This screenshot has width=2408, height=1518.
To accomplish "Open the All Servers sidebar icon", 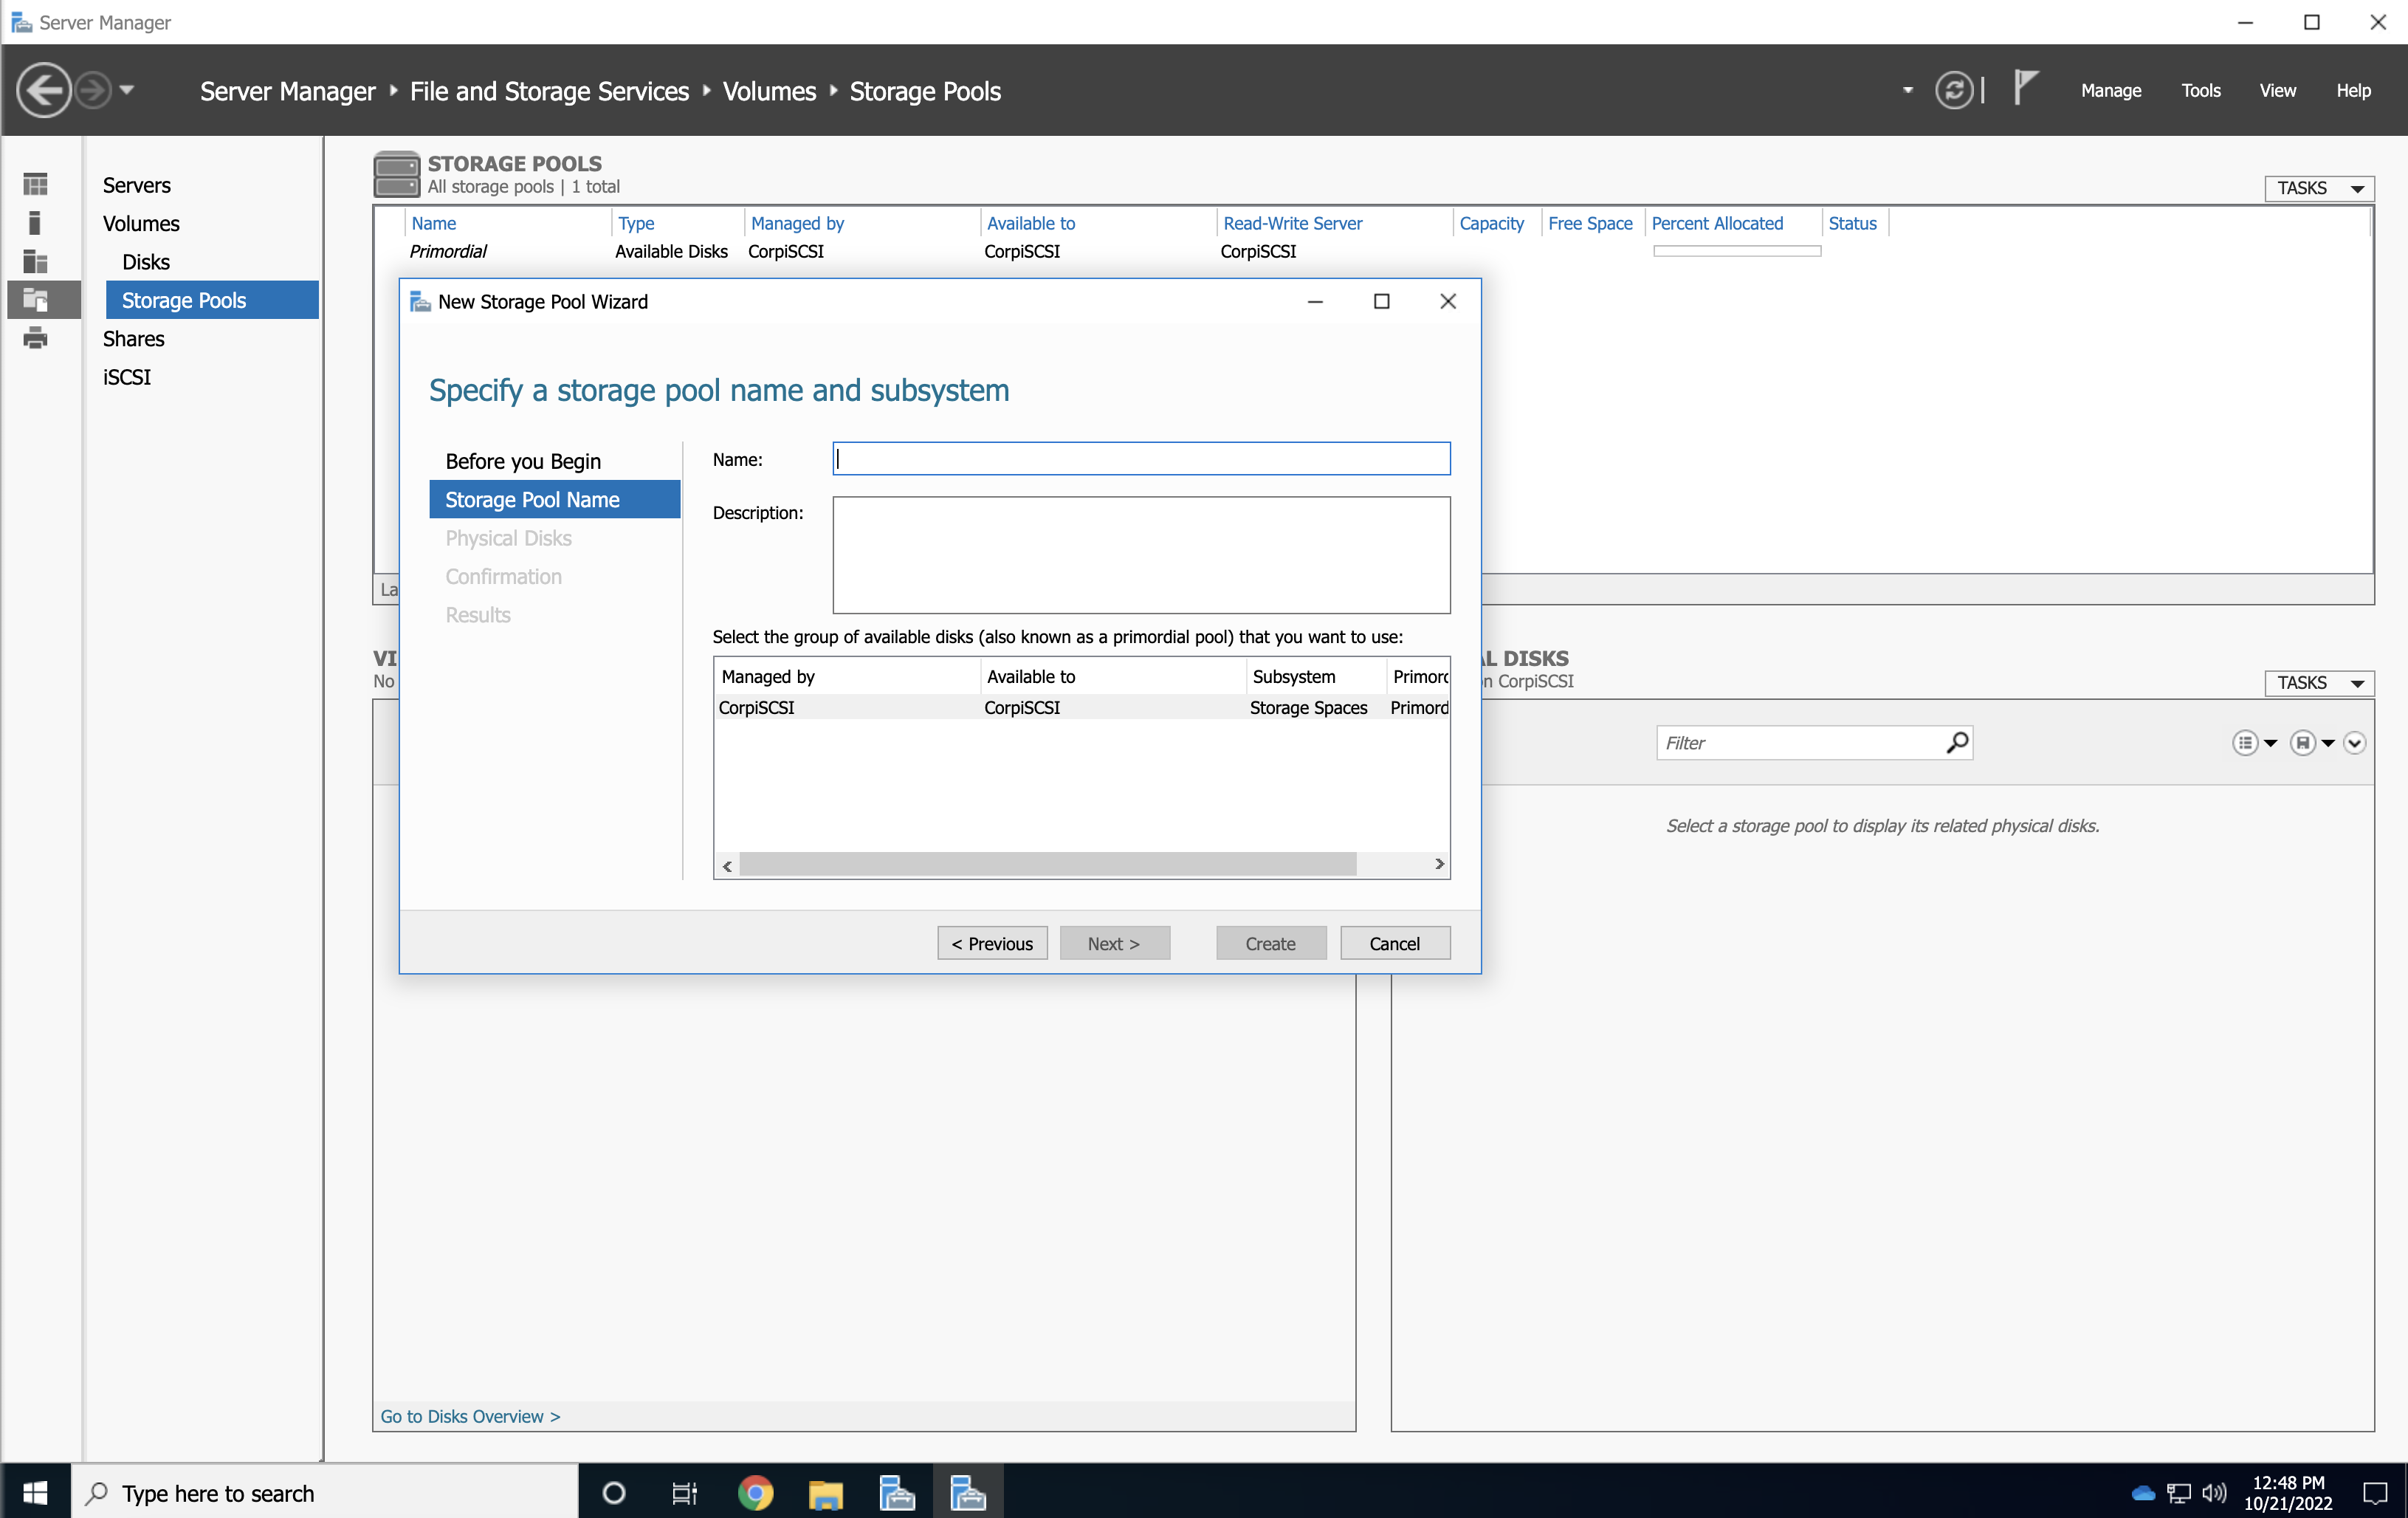I will (x=35, y=261).
